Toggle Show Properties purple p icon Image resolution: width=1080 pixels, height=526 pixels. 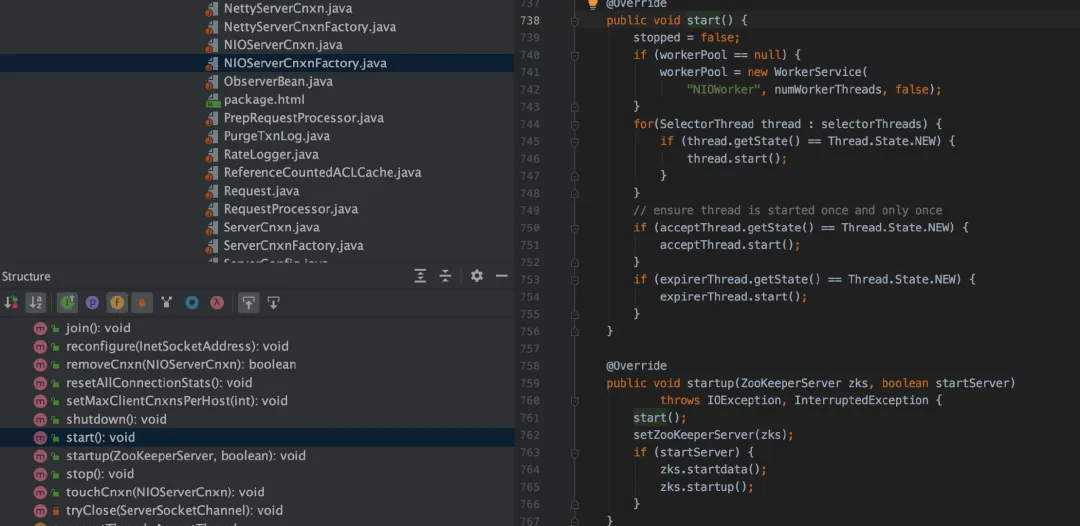(92, 302)
